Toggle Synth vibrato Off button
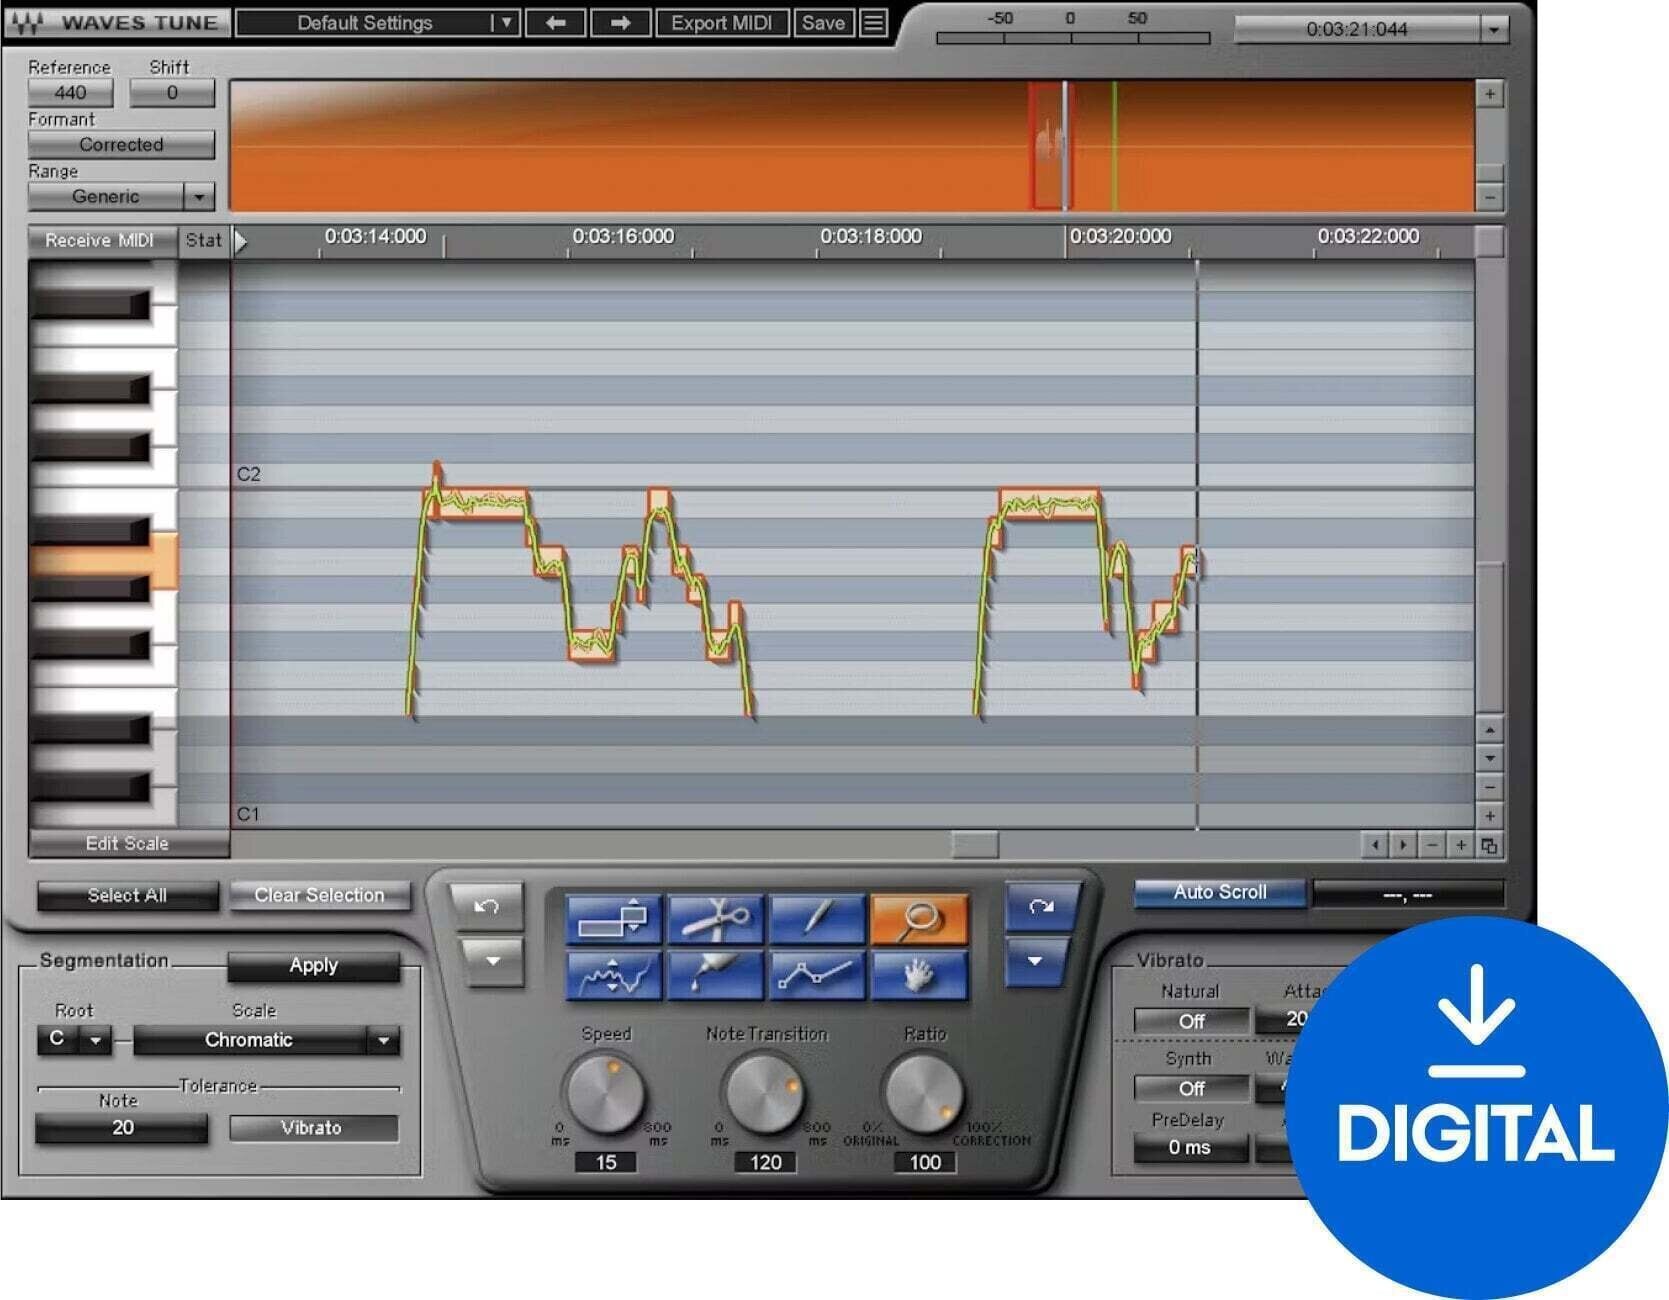1669x1300 pixels. pyautogui.click(x=1191, y=1088)
